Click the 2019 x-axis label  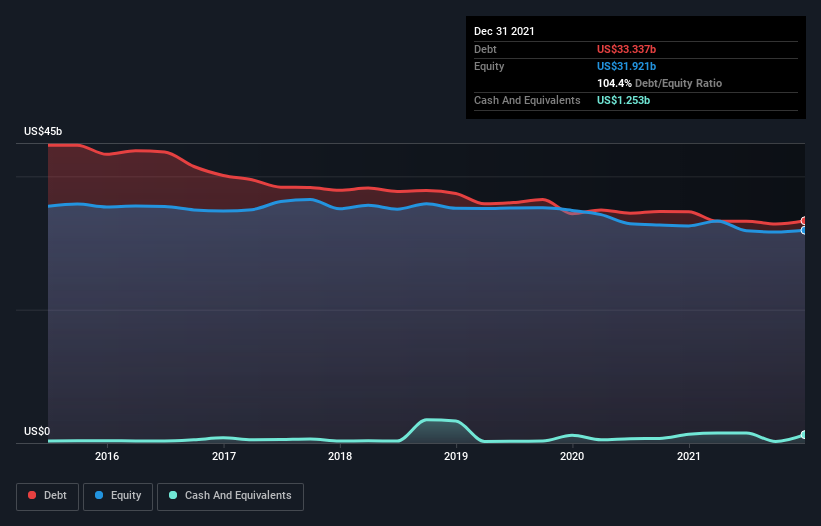coord(456,456)
